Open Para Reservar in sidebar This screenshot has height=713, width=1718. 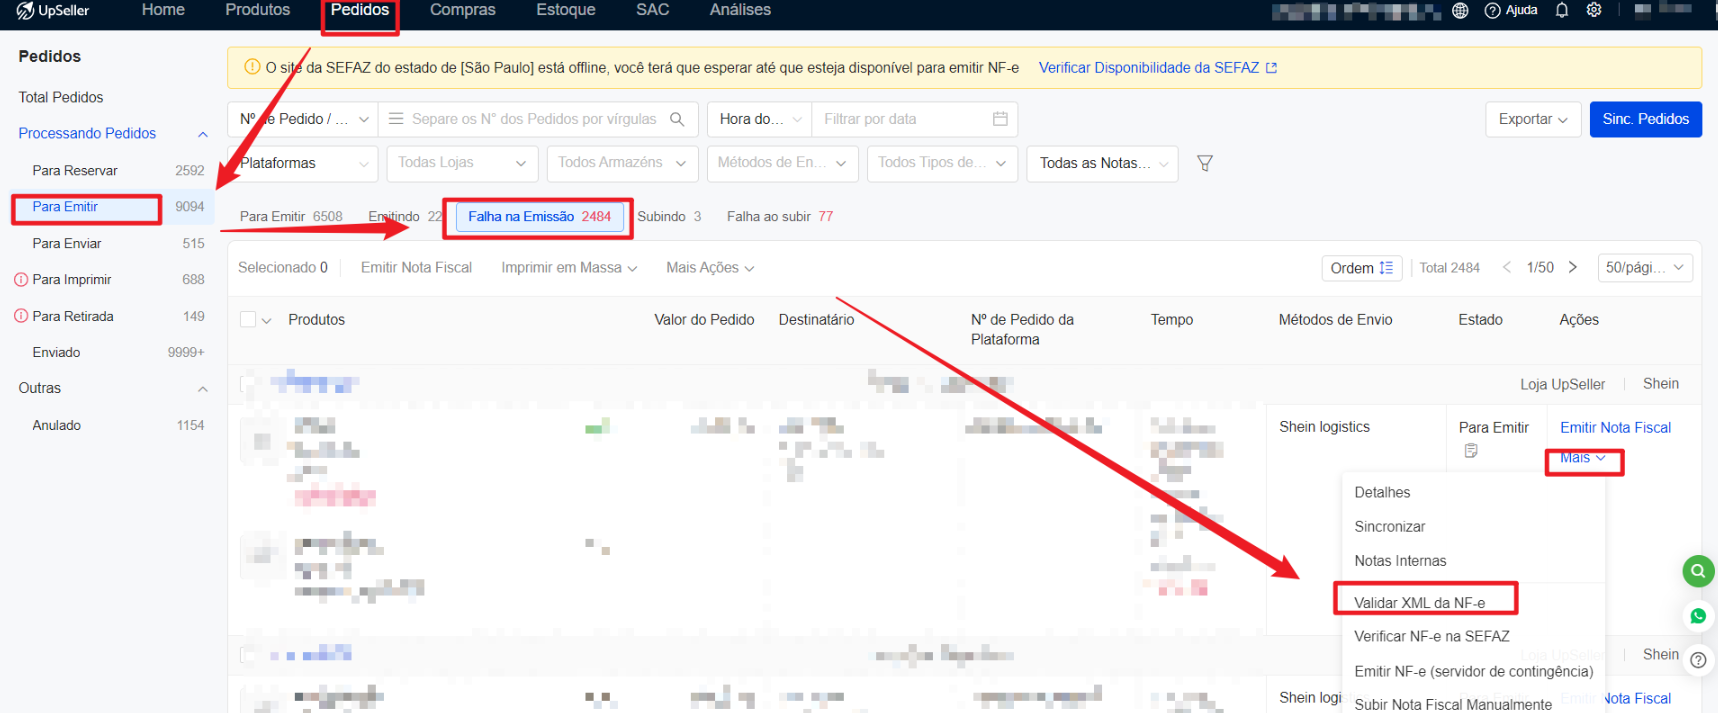click(75, 171)
